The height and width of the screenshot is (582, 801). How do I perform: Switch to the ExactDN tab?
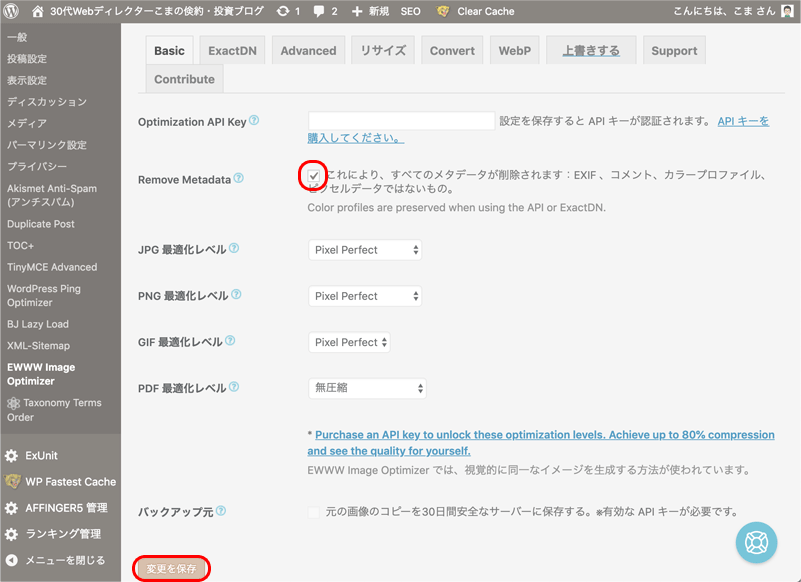[232, 50]
